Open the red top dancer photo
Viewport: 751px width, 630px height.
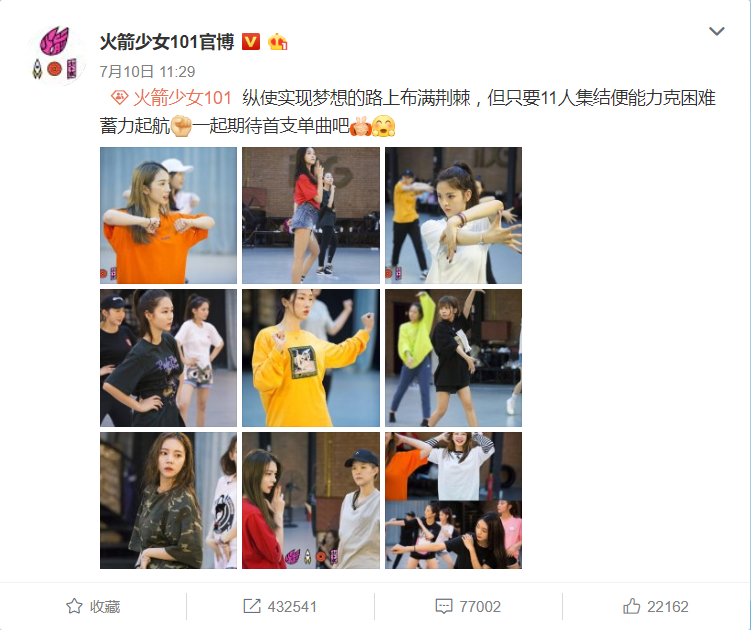pos(311,216)
